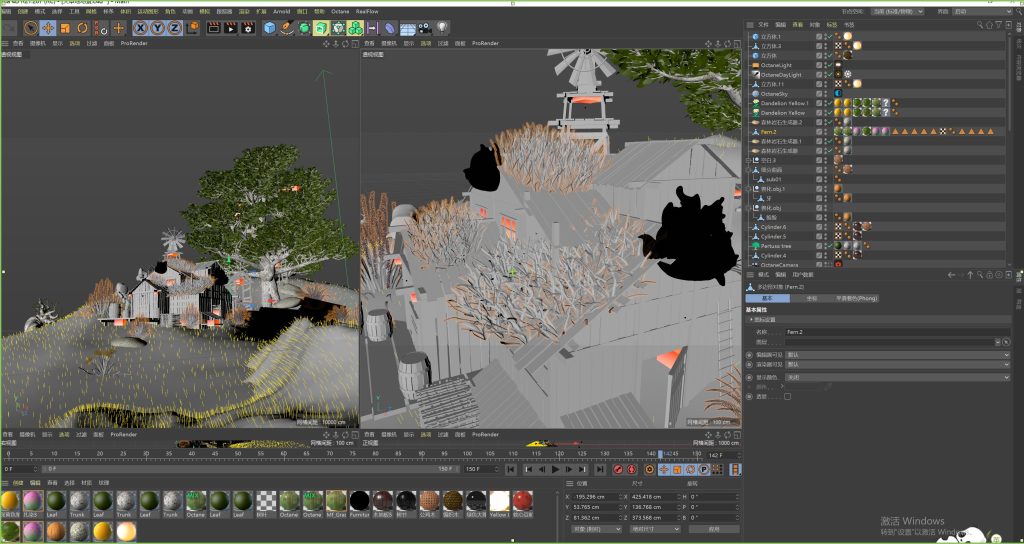Collapse the 空白.3 null object tree
1024x544 pixels.
[750, 160]
